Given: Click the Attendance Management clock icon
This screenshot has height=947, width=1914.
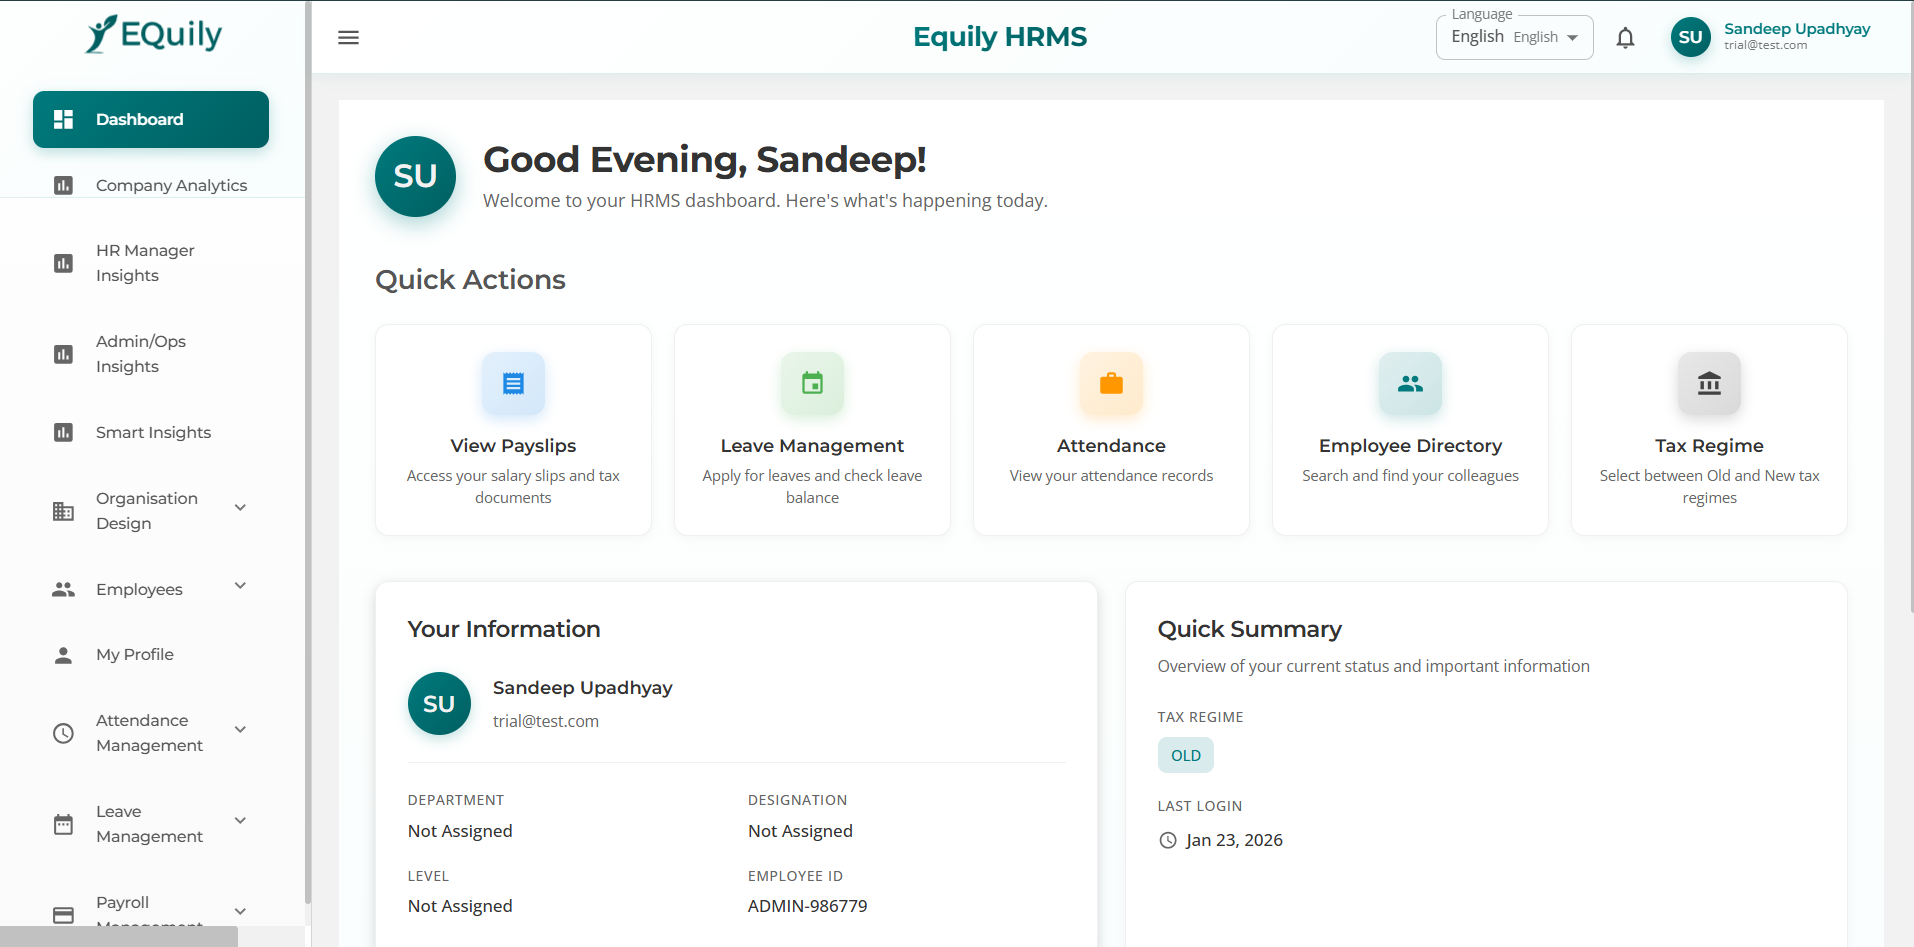Looking at the screenshot, I should (63, 732).
